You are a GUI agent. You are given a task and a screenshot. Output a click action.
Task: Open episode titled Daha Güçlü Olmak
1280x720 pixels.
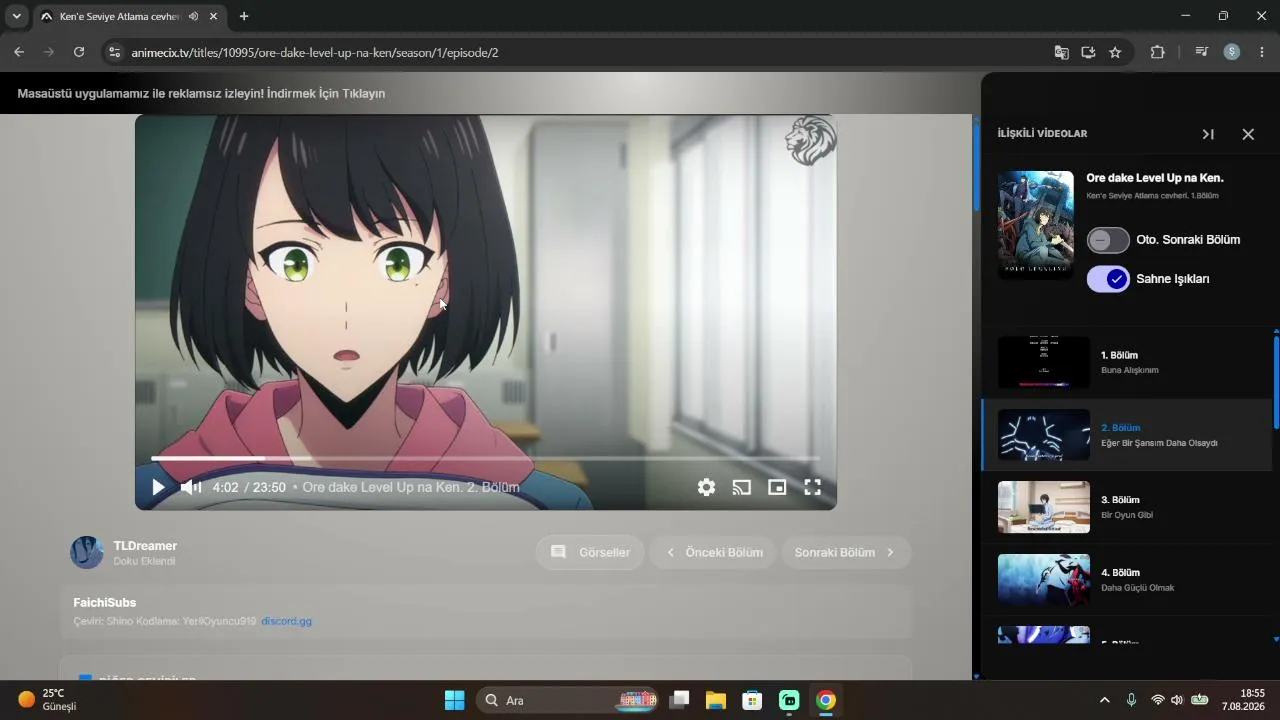tap(1138, 588)
